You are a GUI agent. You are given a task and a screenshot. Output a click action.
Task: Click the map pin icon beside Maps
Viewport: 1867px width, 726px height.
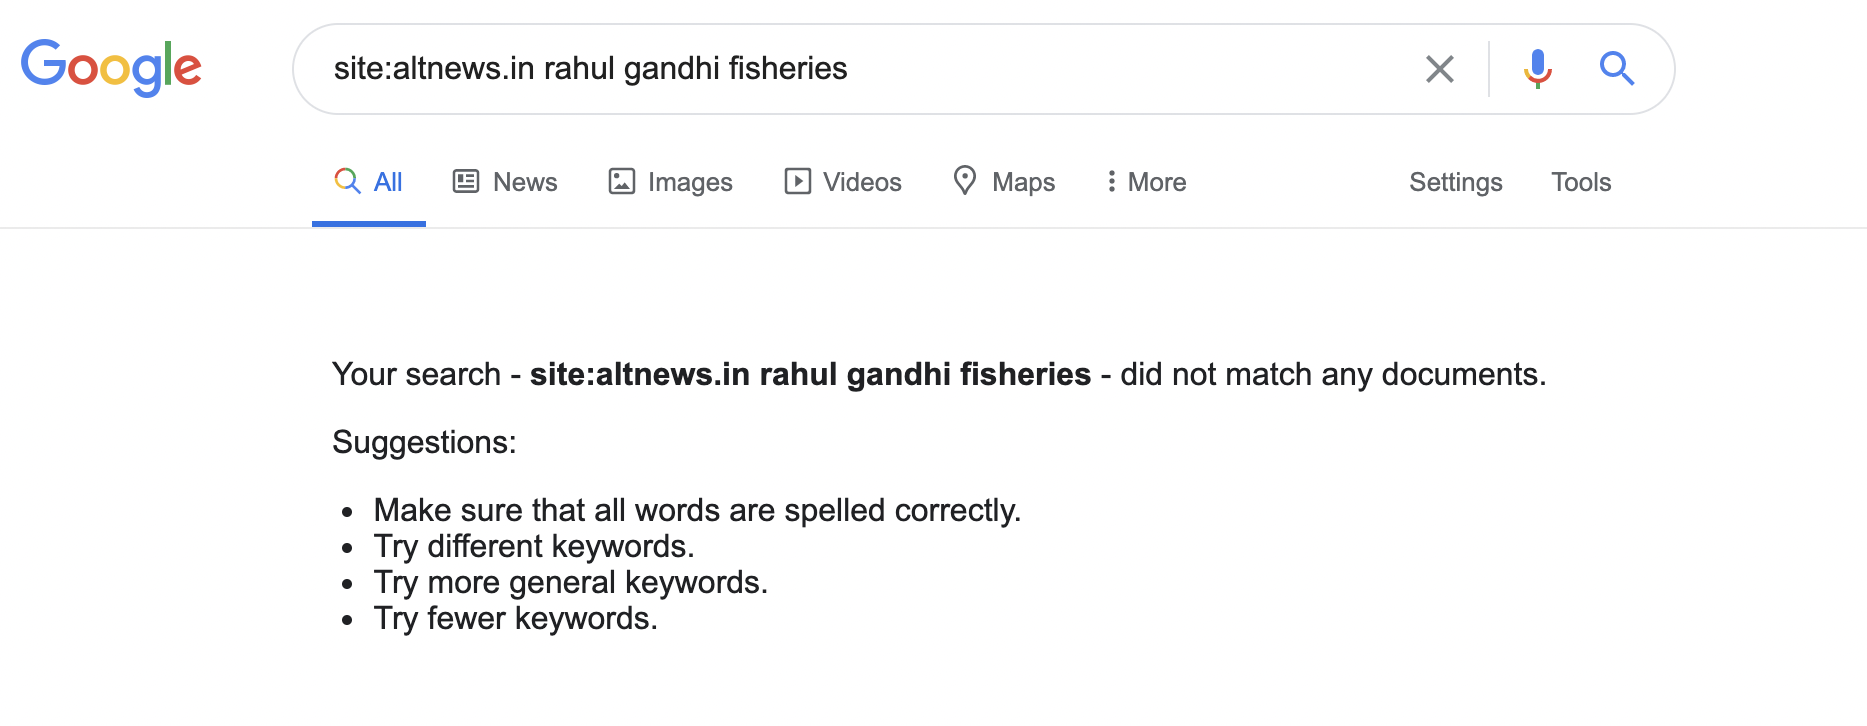965,181
